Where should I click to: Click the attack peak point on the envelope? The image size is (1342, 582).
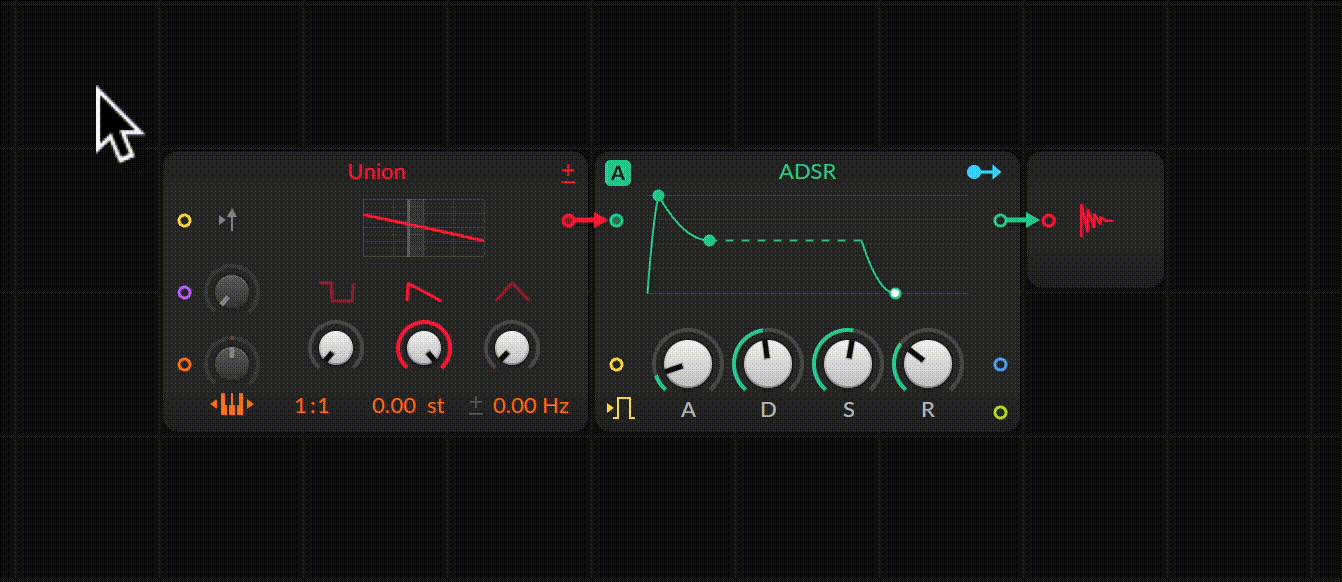pos(658,195)
